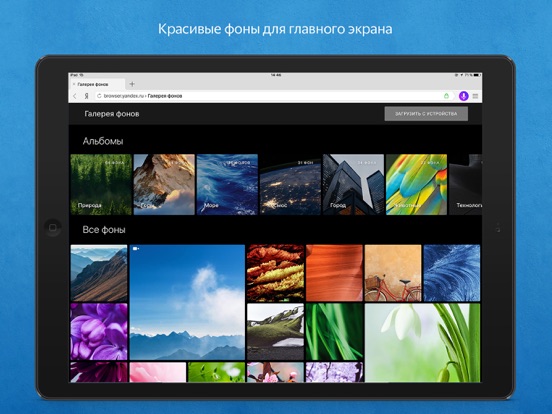Select the autumn red forest background
This screenshot has width=552, height=414.
point(275,273)
